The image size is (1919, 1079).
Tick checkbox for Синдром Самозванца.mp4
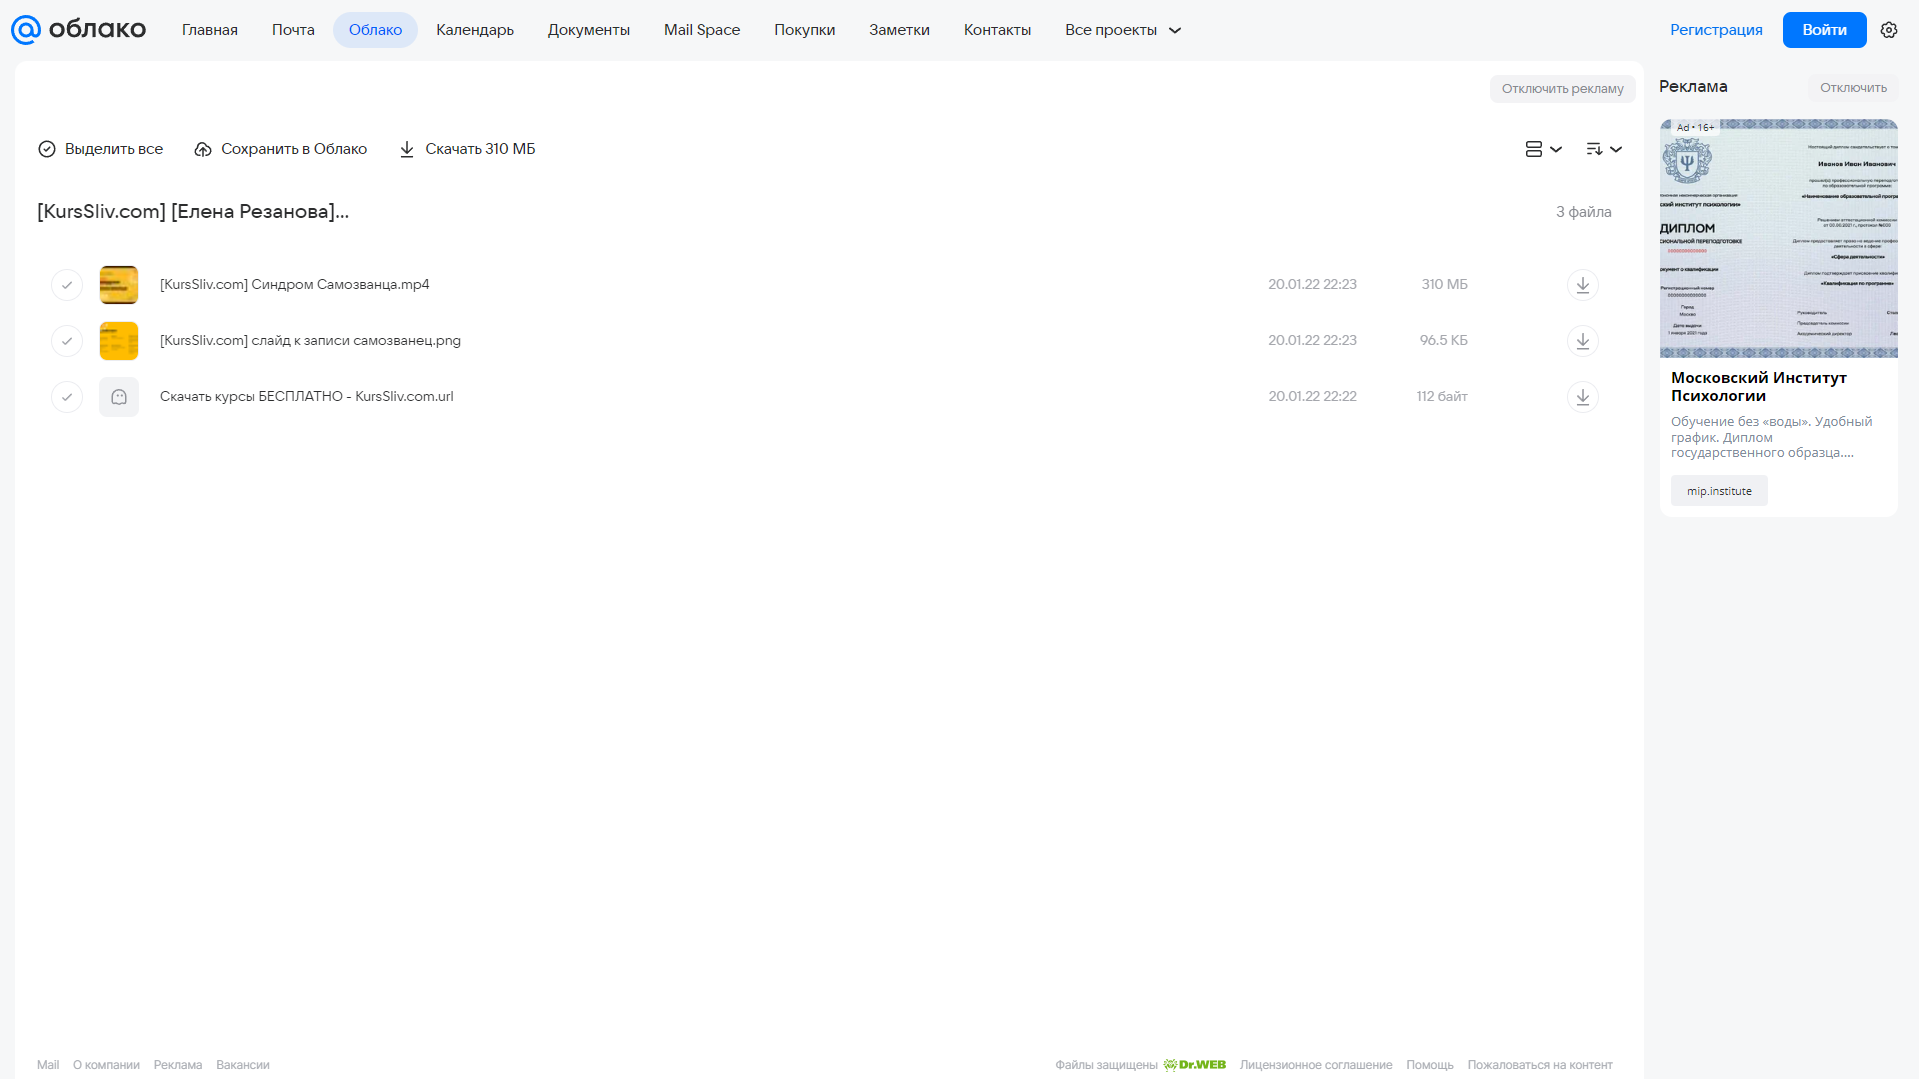click(67, 285)
